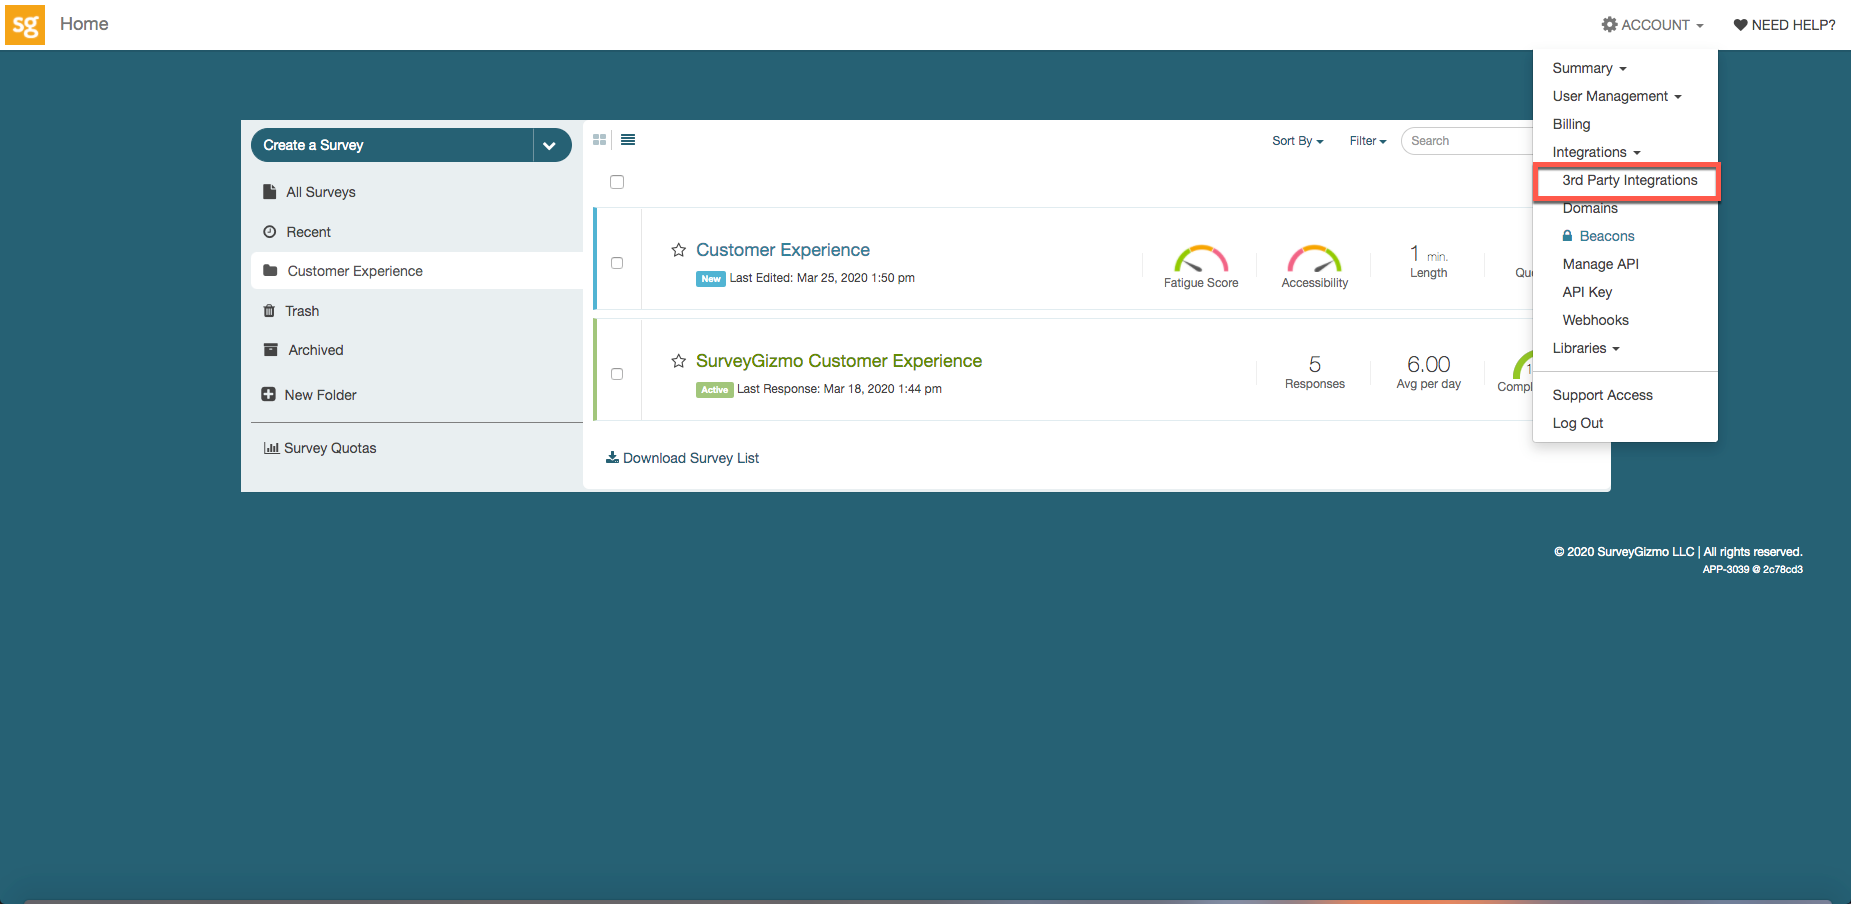Open Archived folder

coord(316,350)
